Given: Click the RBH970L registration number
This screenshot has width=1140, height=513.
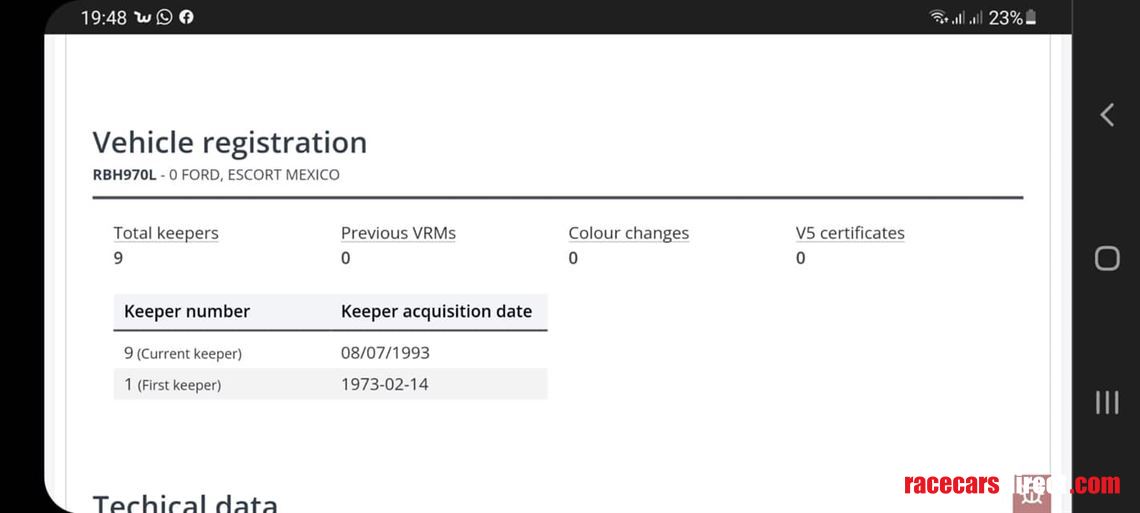Looking at the screenshot, I should (x=124, y=175).
